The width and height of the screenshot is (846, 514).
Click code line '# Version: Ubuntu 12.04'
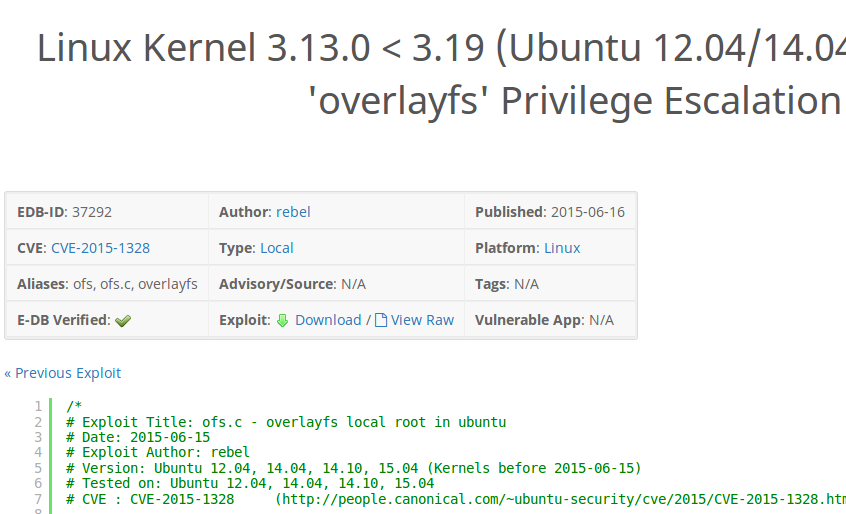pos(353,468)
